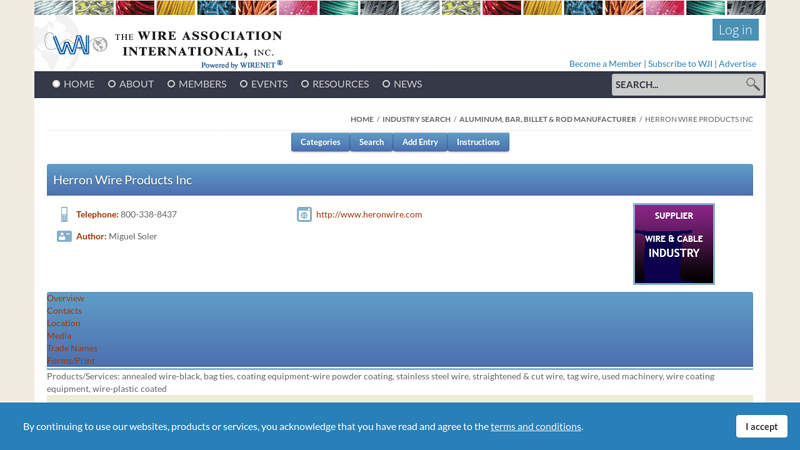800x450 pixels.
Task: Switch to the Location tab
Action: tap(64, 323)
